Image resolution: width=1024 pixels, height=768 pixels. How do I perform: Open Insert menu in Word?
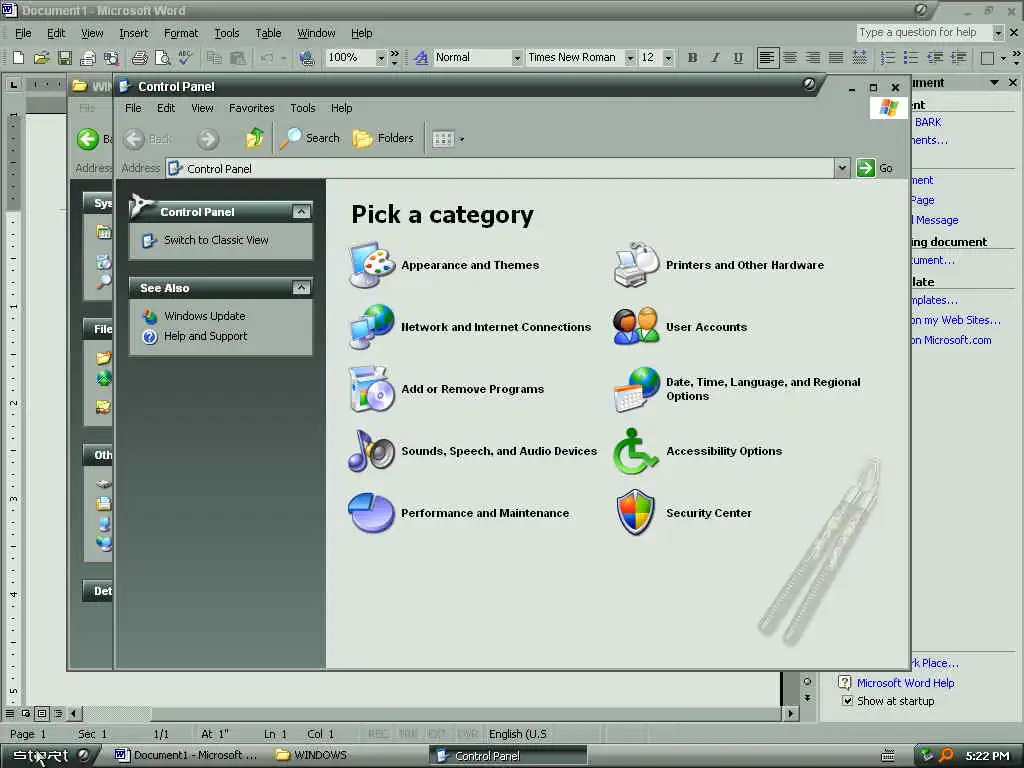tap(133, 33)
